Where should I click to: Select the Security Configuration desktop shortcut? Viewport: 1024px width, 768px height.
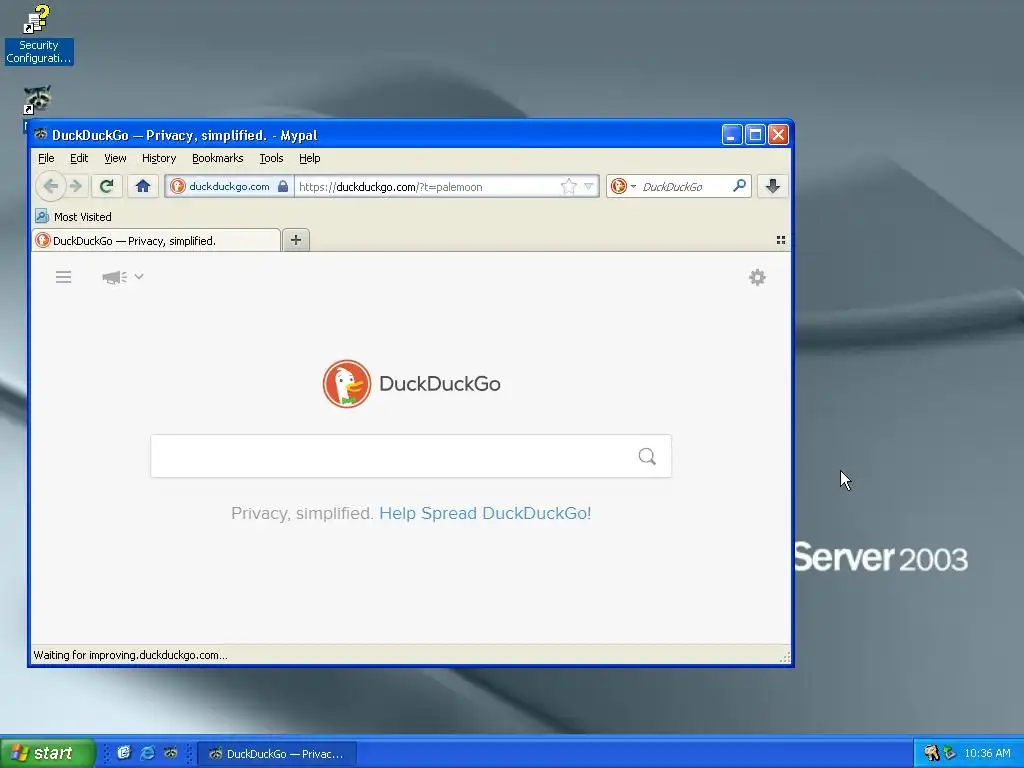(39, 35)
